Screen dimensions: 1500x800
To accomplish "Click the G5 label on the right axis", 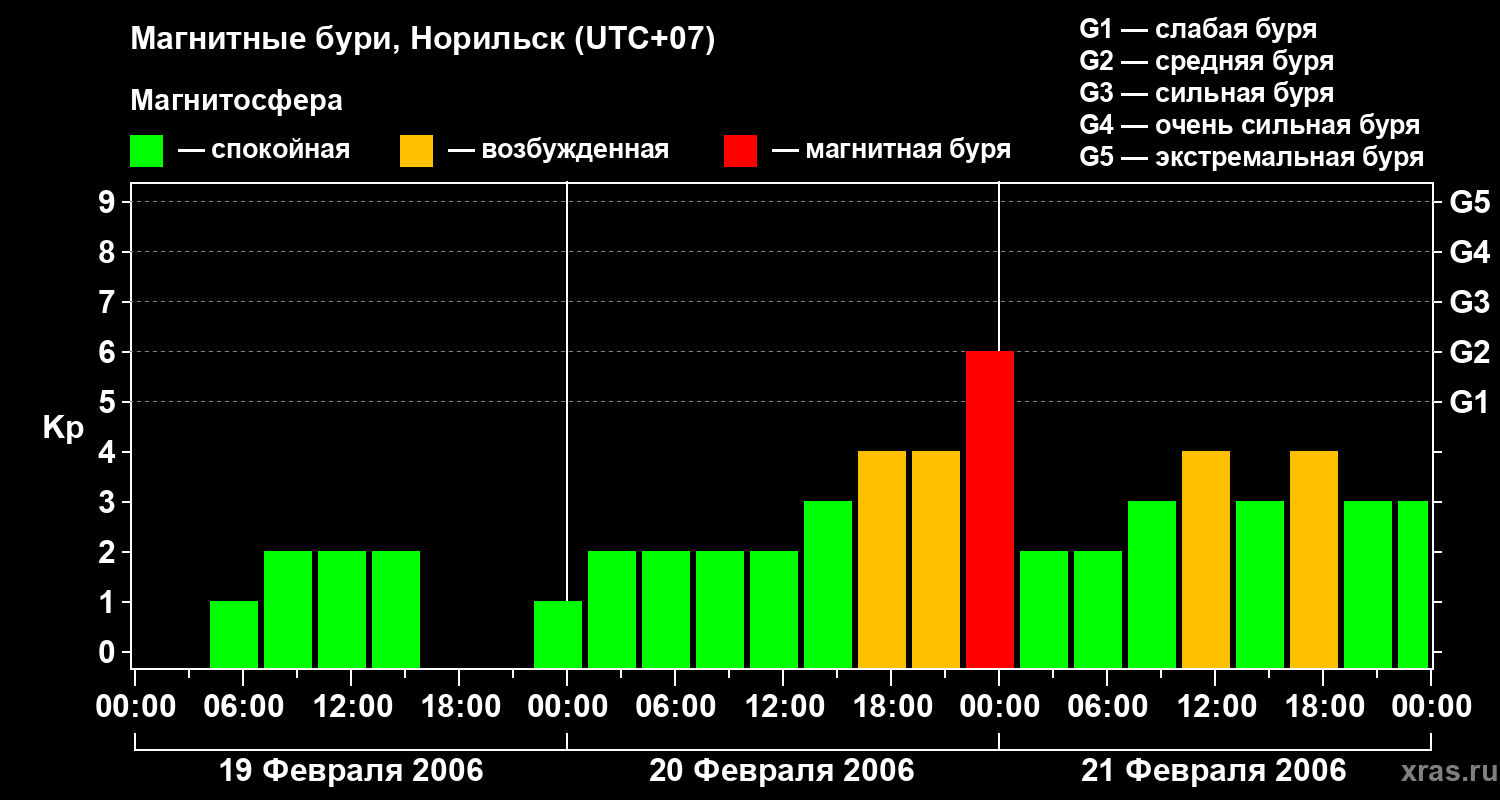I will [1469, 202].
